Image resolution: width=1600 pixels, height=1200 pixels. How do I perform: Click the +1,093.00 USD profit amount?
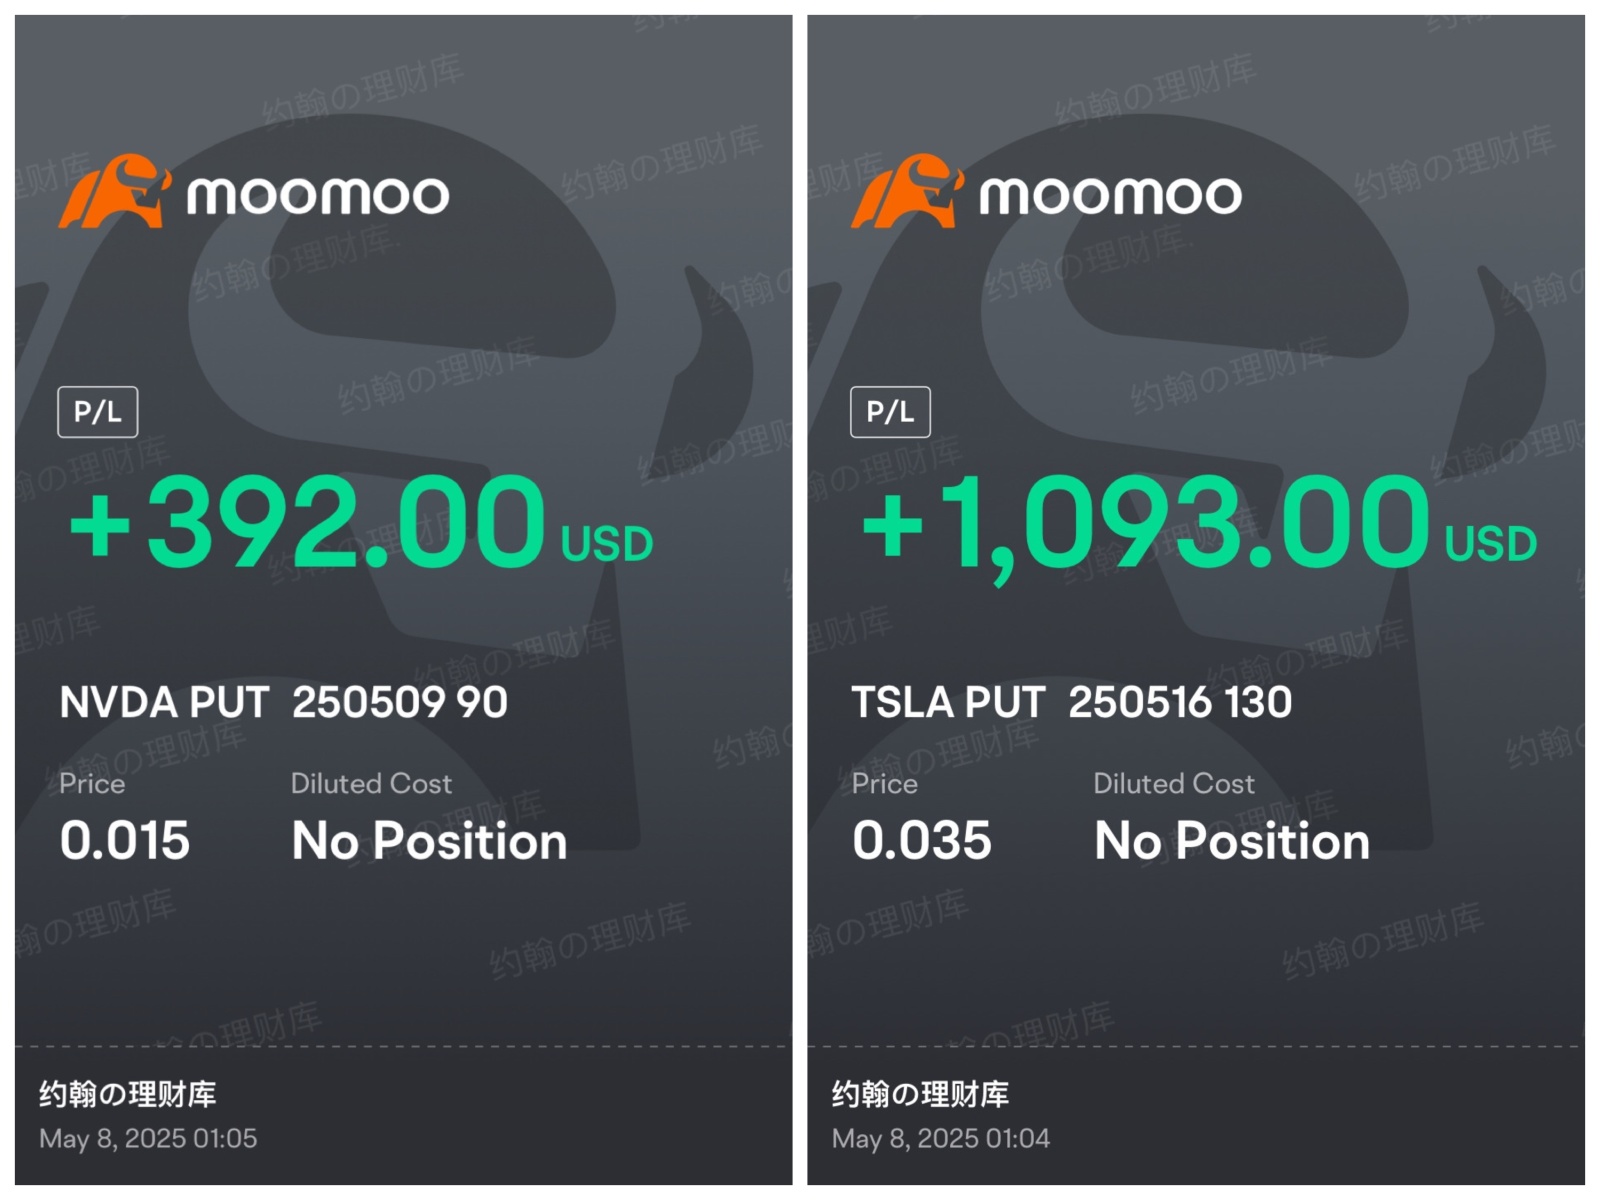tap(1199, 525)
